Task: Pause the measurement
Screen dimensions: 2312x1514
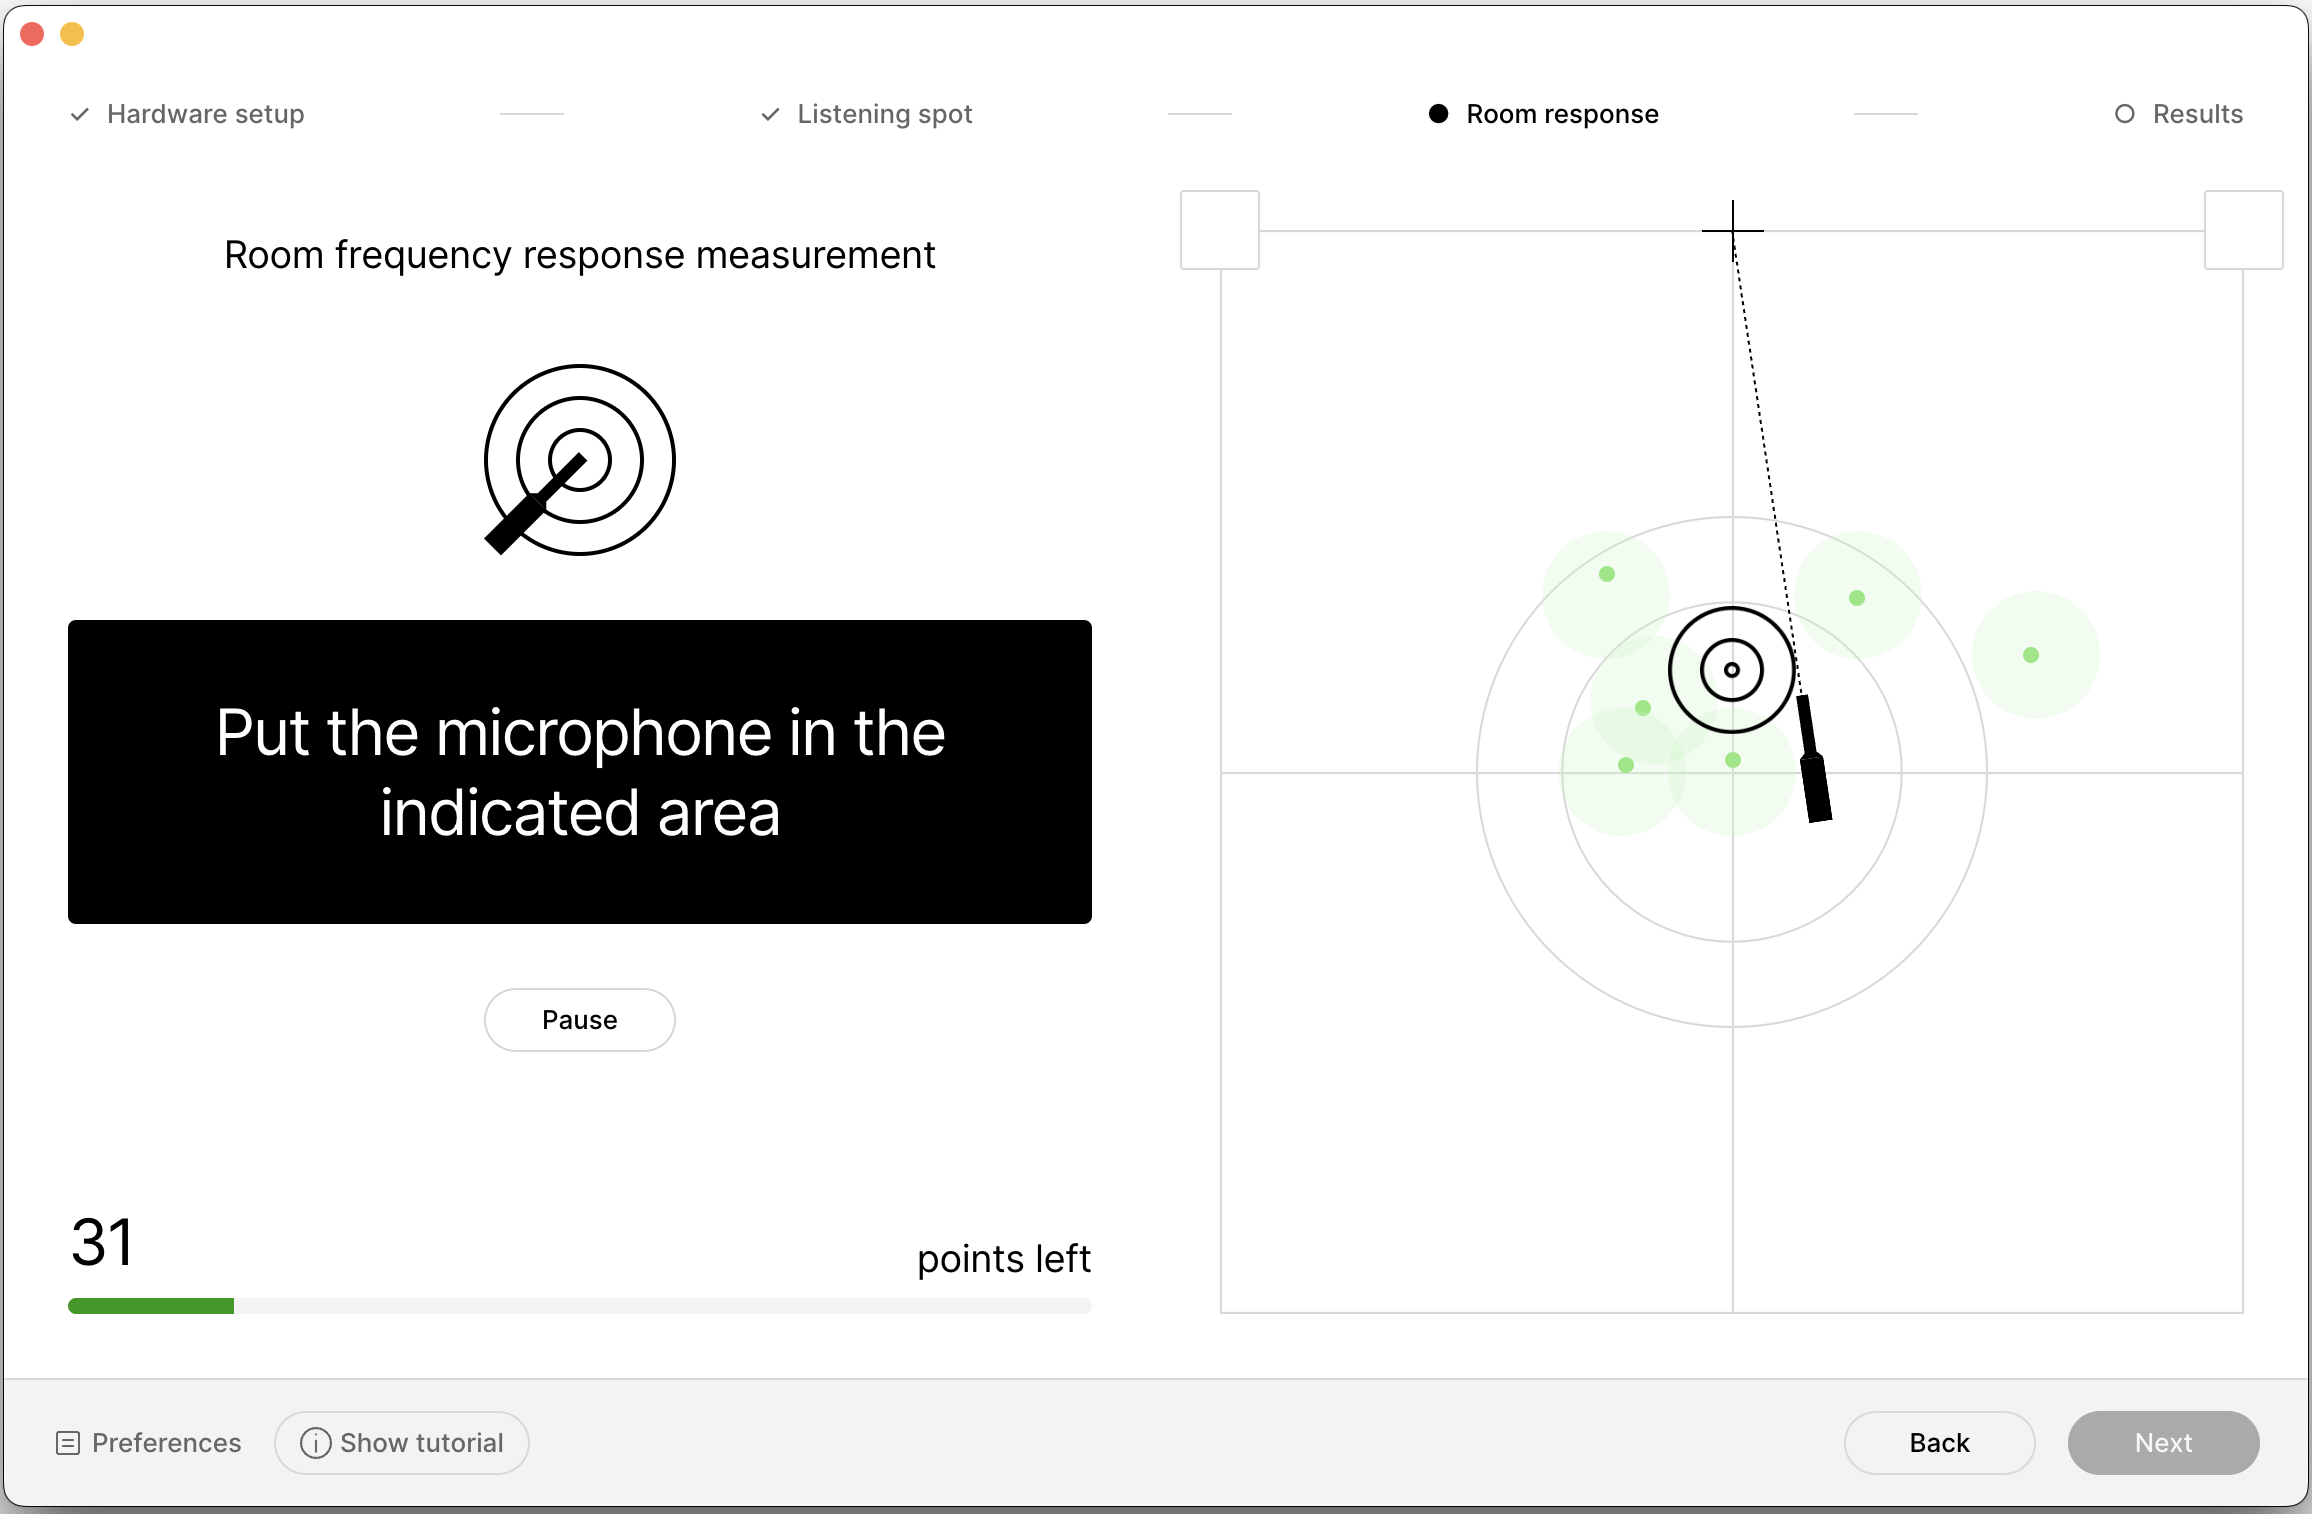Action: point(579,1020)
